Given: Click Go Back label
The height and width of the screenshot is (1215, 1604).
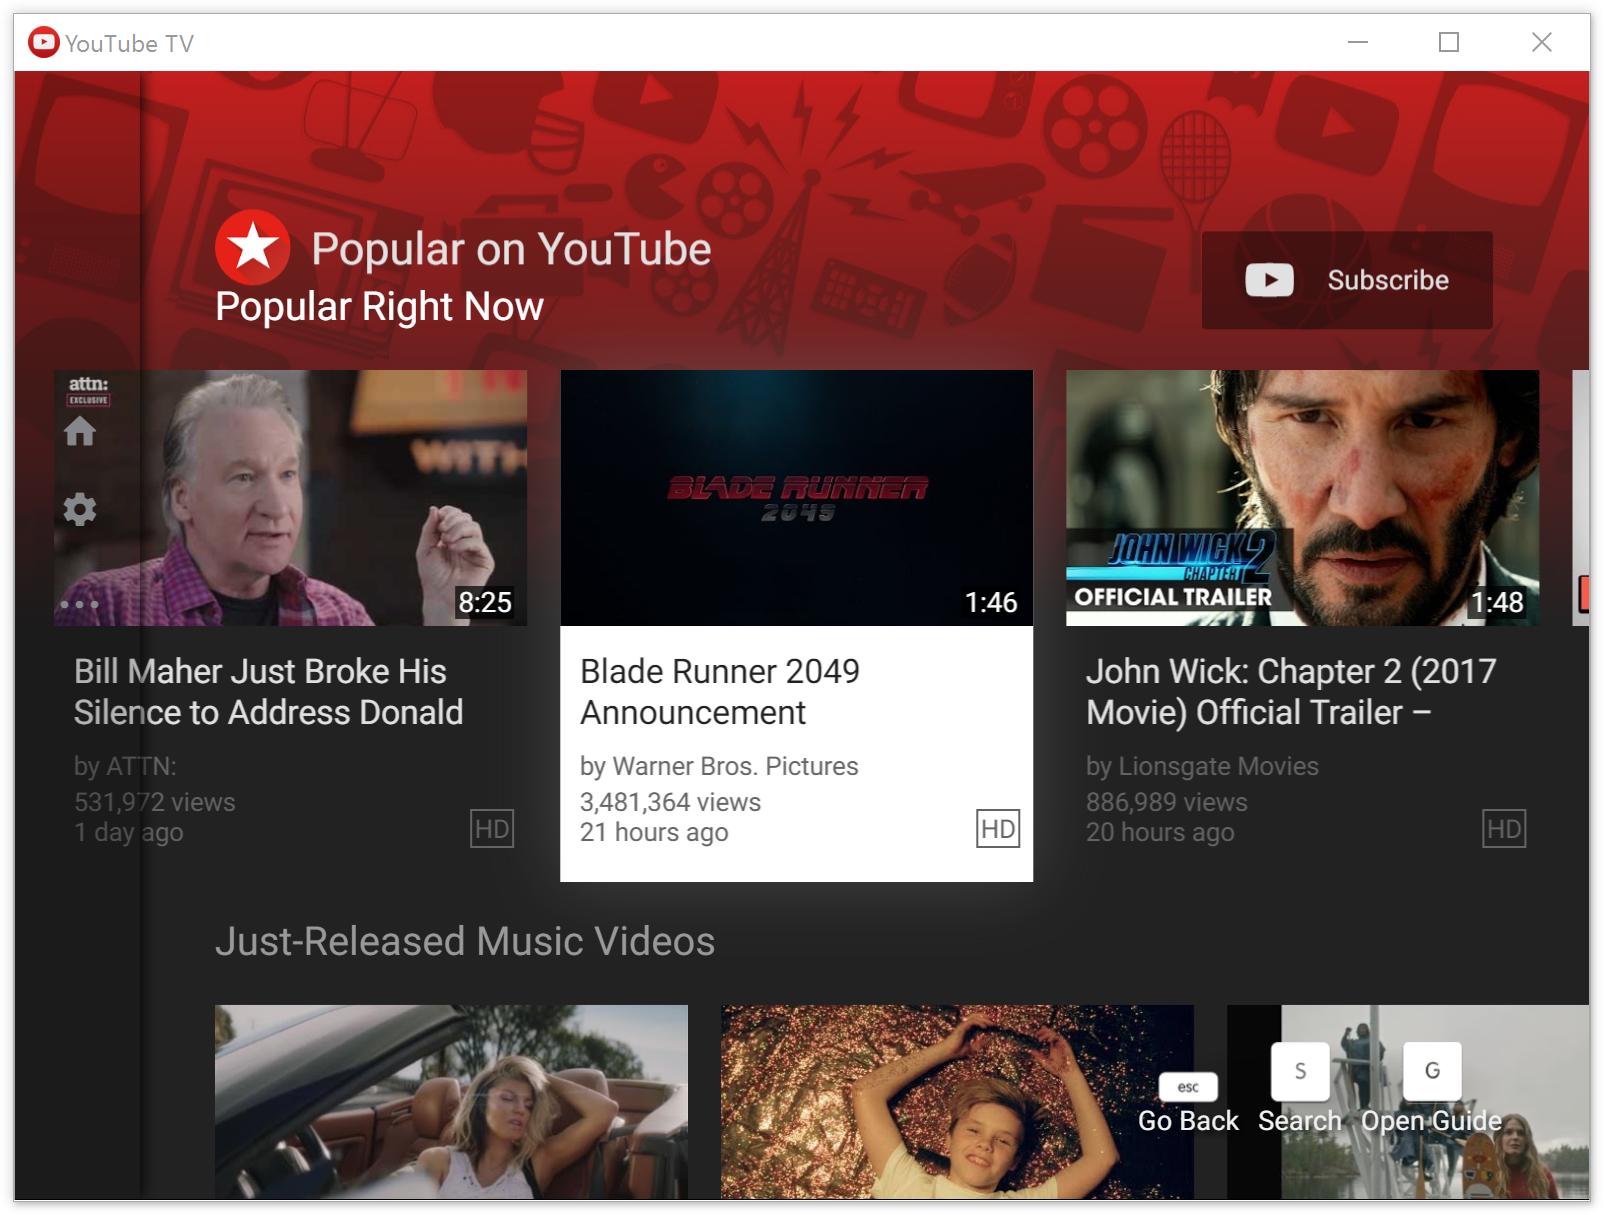Looking at the screenshot, I should (1188, 1121).
